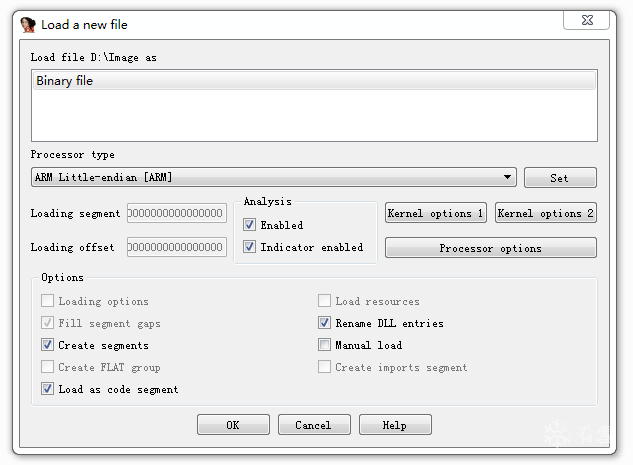633x465 pixels.
Task: Open Kernel options 2
Action: click(x=546, y=213)
